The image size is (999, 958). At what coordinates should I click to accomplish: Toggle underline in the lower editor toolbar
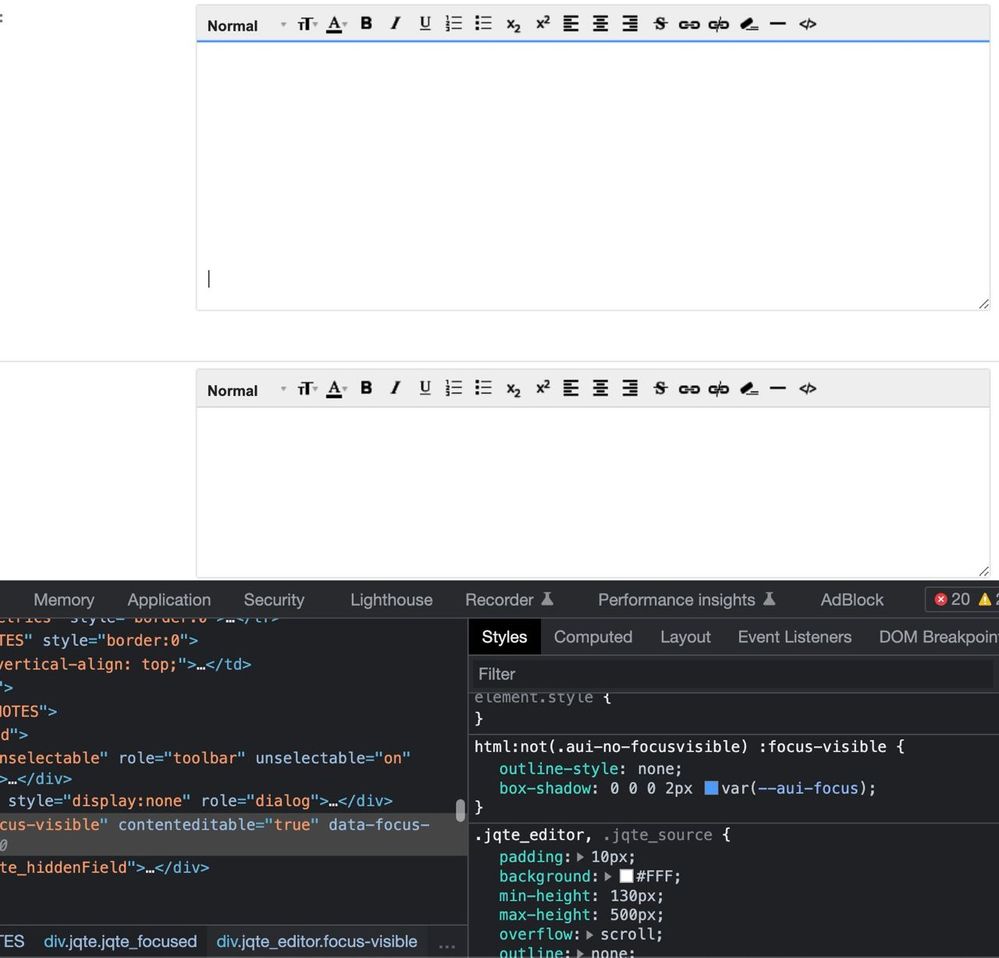(x=425, y=389)
